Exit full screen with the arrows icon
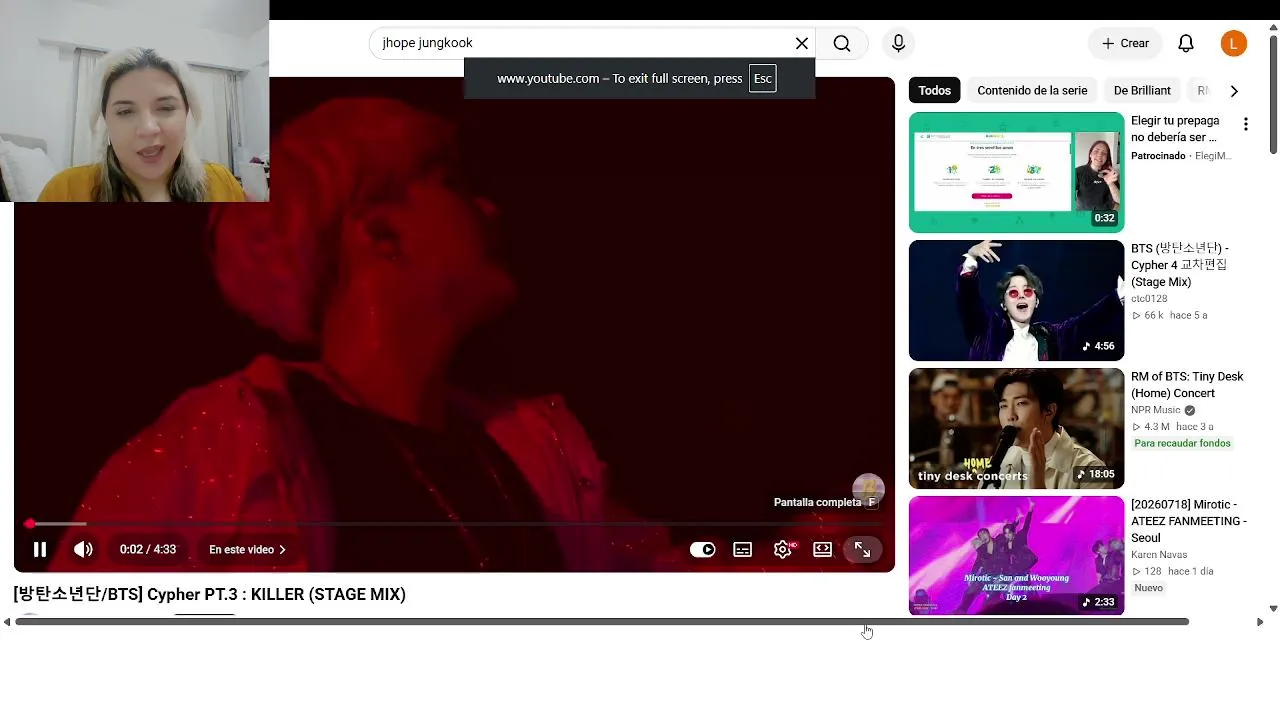The width and height of the screenshot is (1280, 720). point(862,549)
